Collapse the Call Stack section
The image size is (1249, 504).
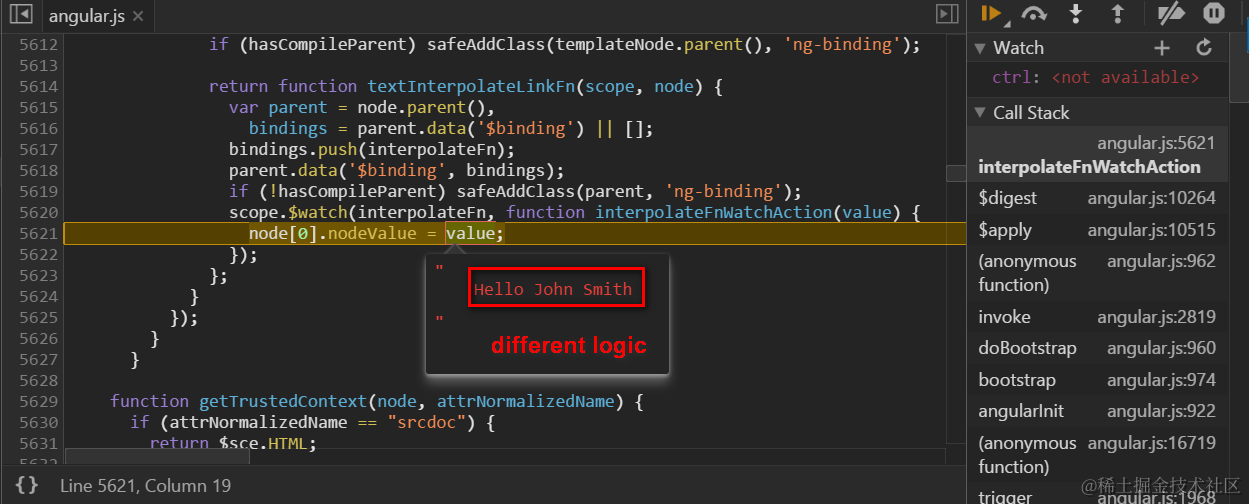pyautogui.click(x=979, y=113)
